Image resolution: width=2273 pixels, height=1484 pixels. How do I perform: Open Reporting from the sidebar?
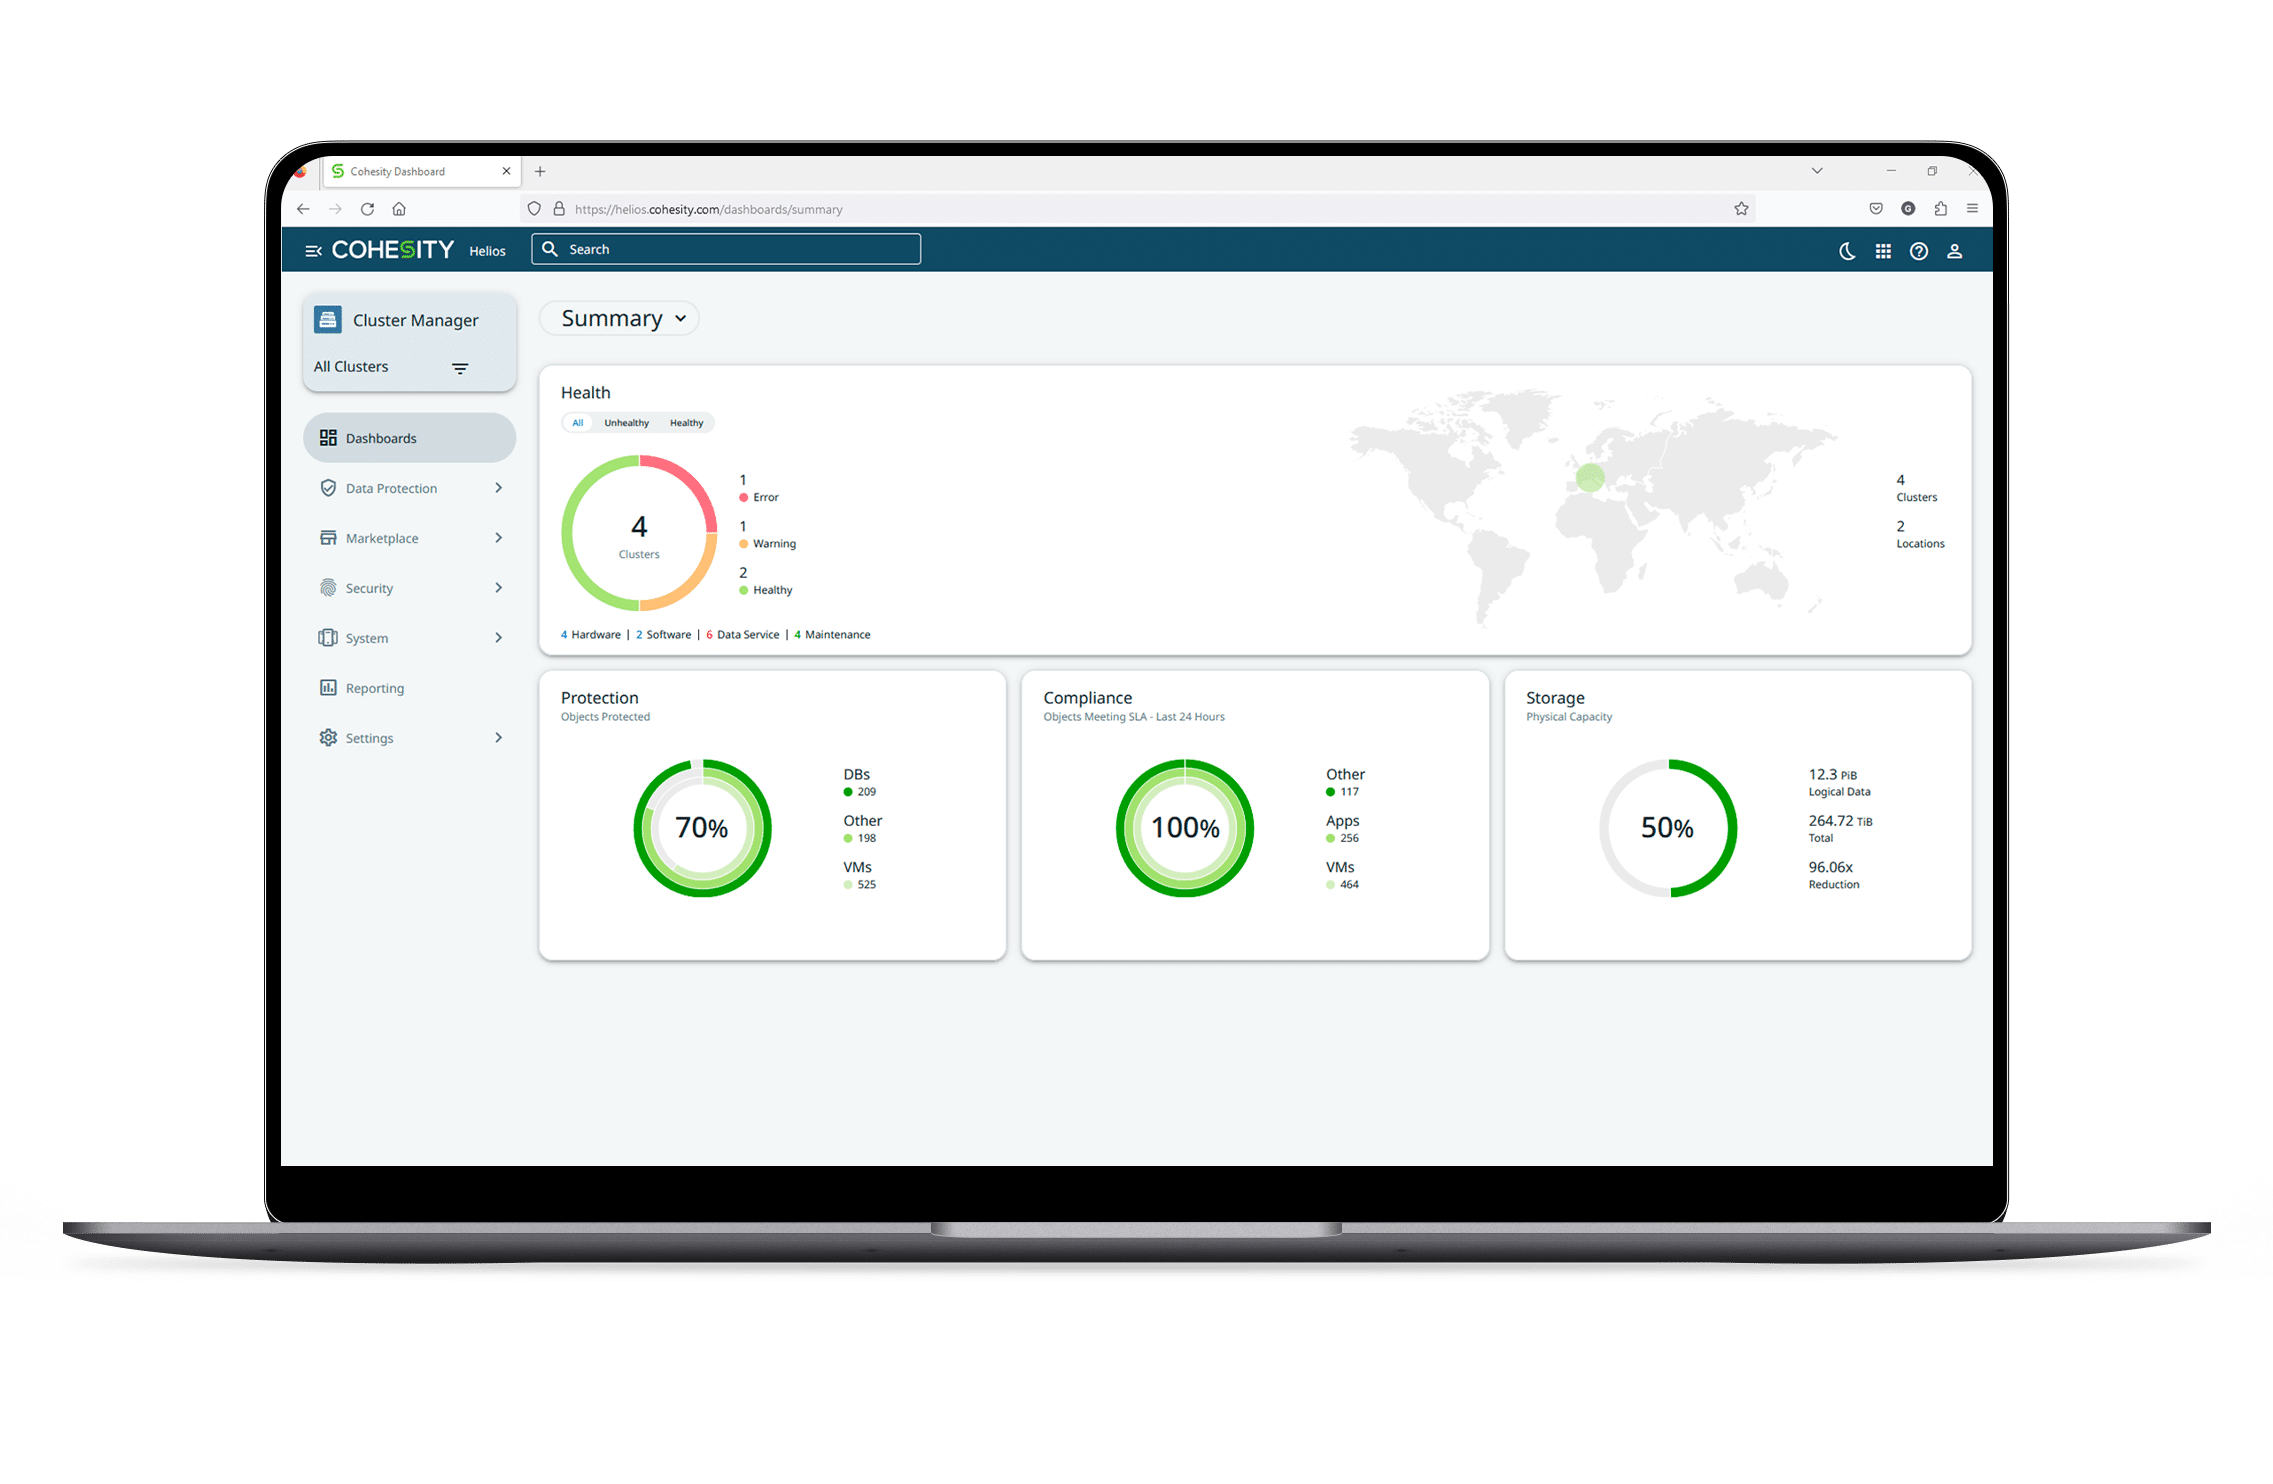coord(374,688)
